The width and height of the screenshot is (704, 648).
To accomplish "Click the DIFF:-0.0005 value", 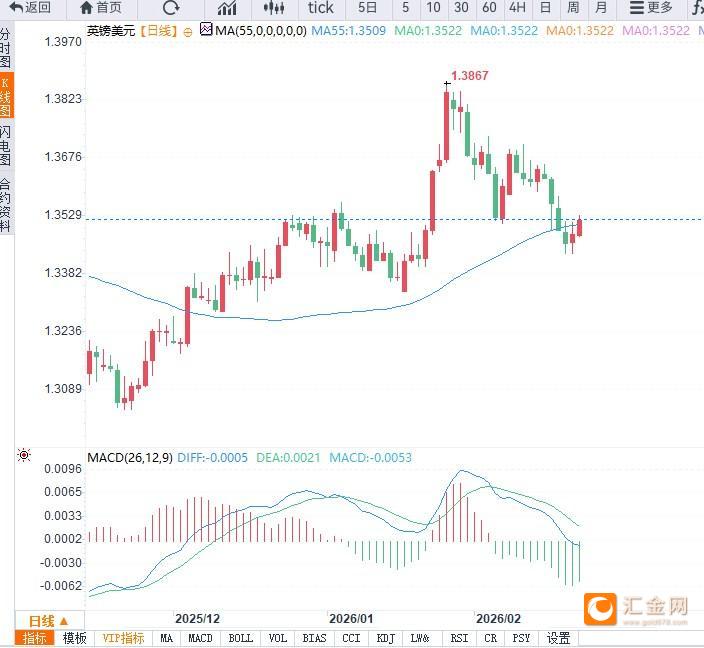I will 212,458.
